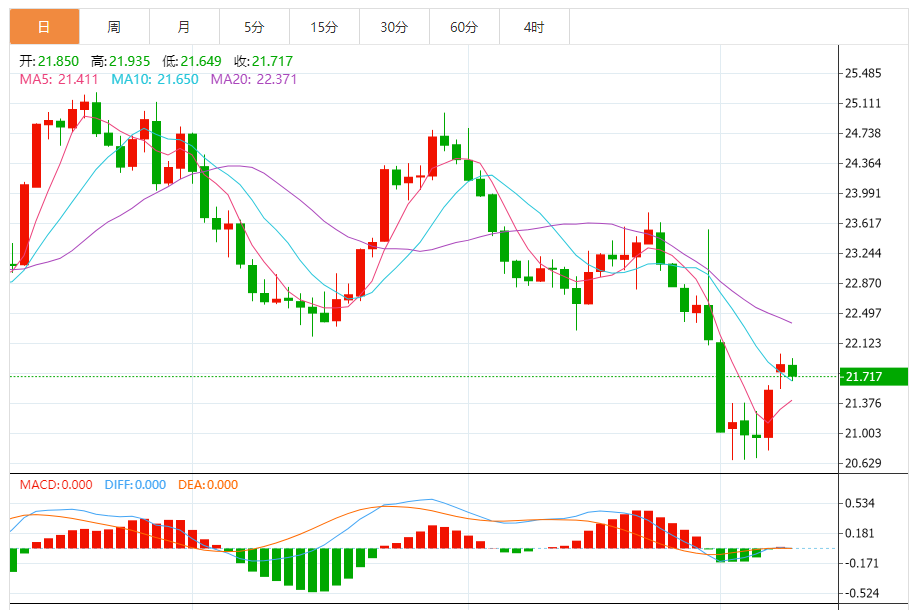Click the MA20: 22.371 indicator label
Screen dimensions: 914x610
coord(254,79)
